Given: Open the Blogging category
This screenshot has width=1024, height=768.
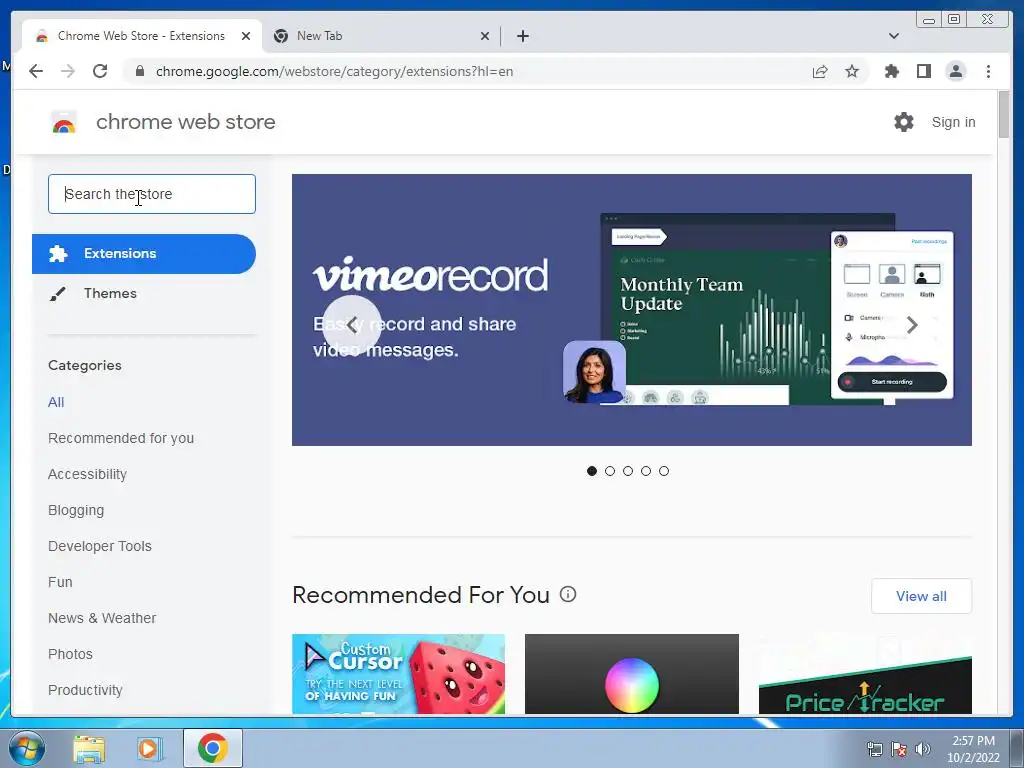Looking at the screenshot, I should [x=76, y=510].
